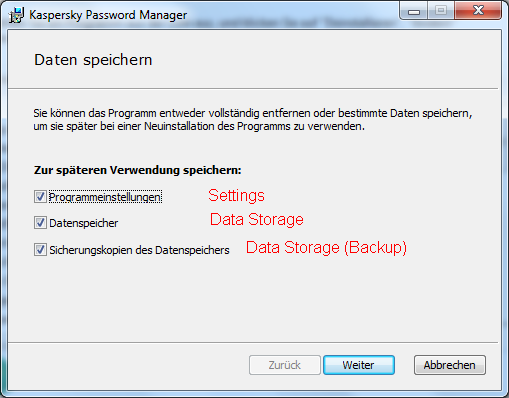Continue with the Weiter button
The height and width of the screenshot is (398, 509).
[x=359, y=365]
